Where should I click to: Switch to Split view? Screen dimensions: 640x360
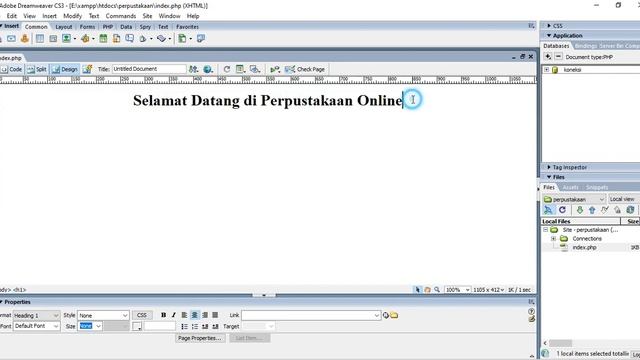pyautogui.click(x=37, y=69)
